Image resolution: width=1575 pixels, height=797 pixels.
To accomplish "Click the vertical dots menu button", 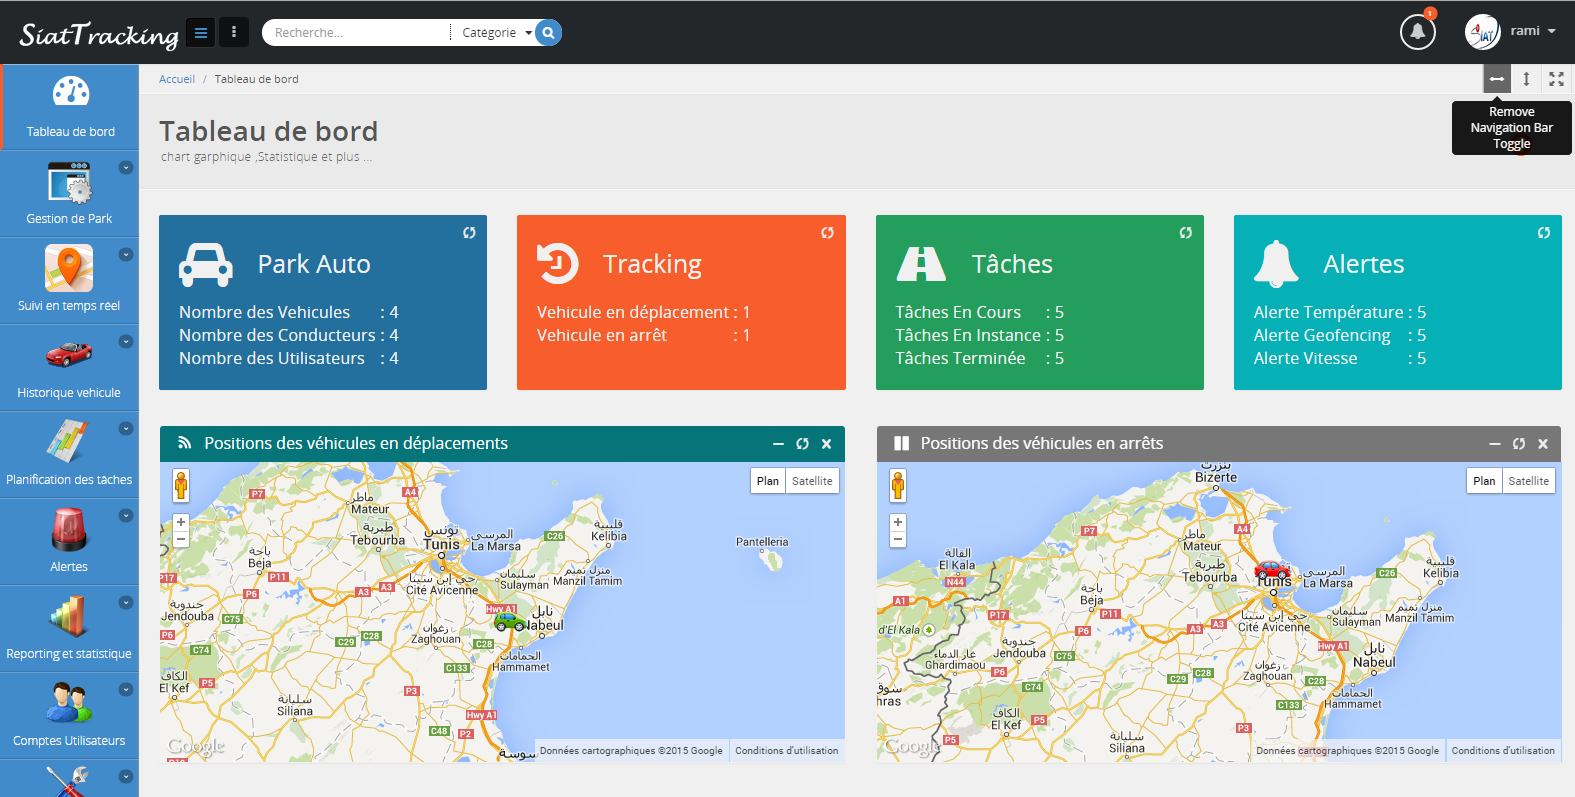I will click(x=234, y=32).
